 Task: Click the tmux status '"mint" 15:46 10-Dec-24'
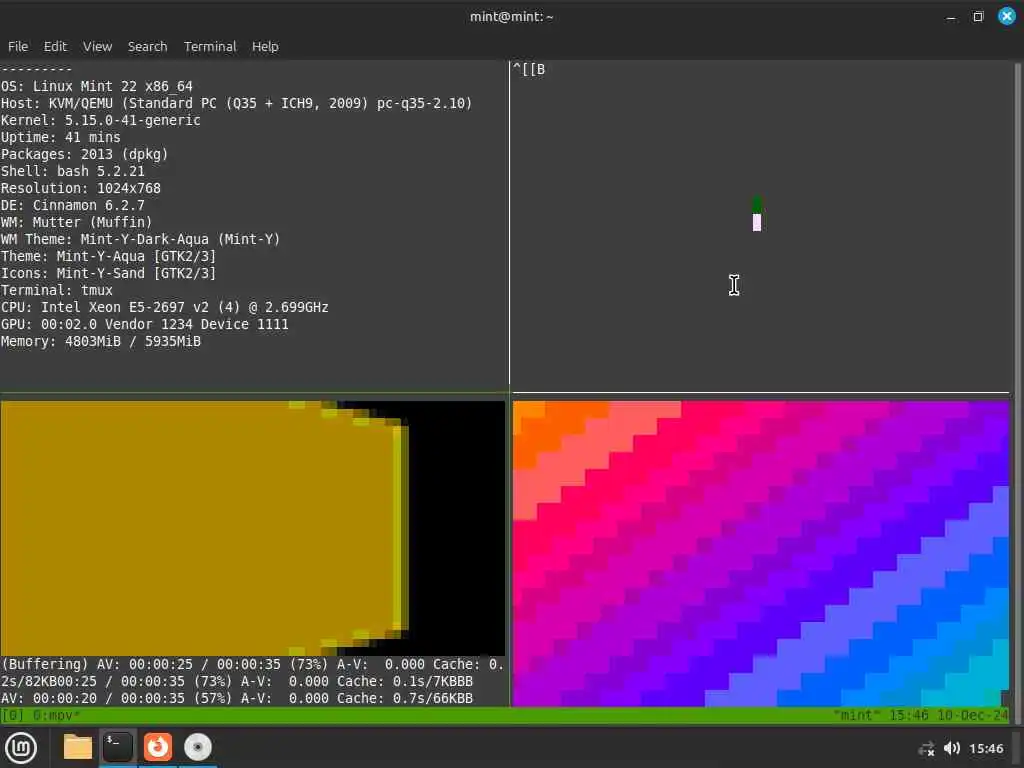tap(921, 716)
